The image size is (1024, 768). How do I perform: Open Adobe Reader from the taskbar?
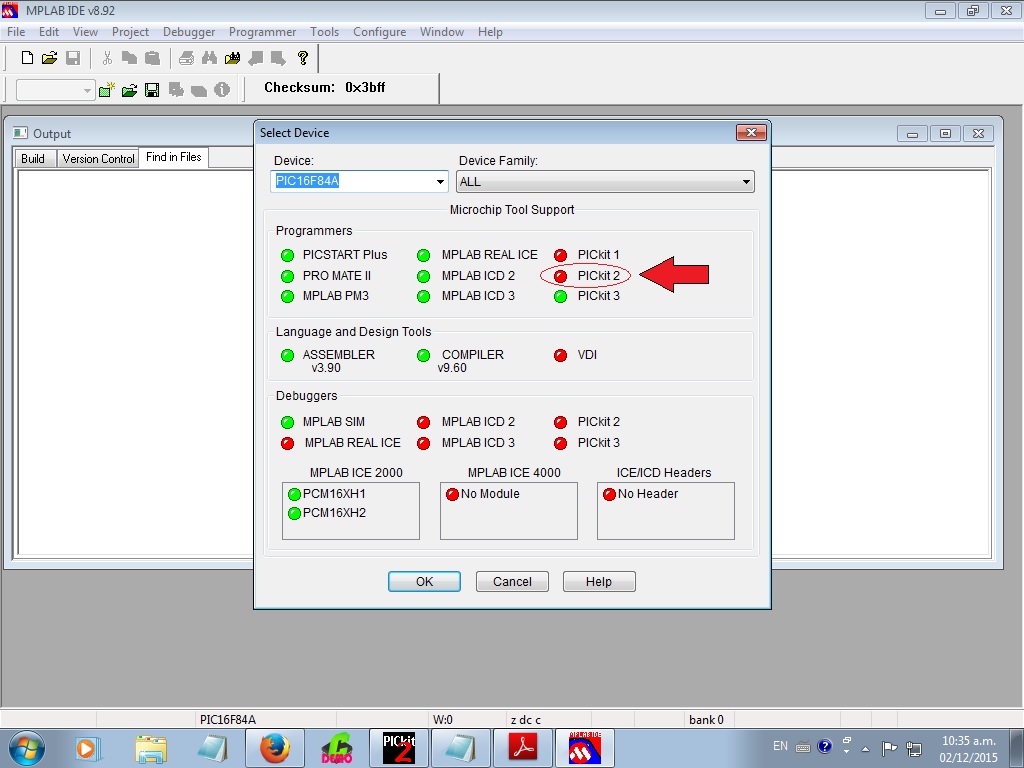click(x=523, y=748)
